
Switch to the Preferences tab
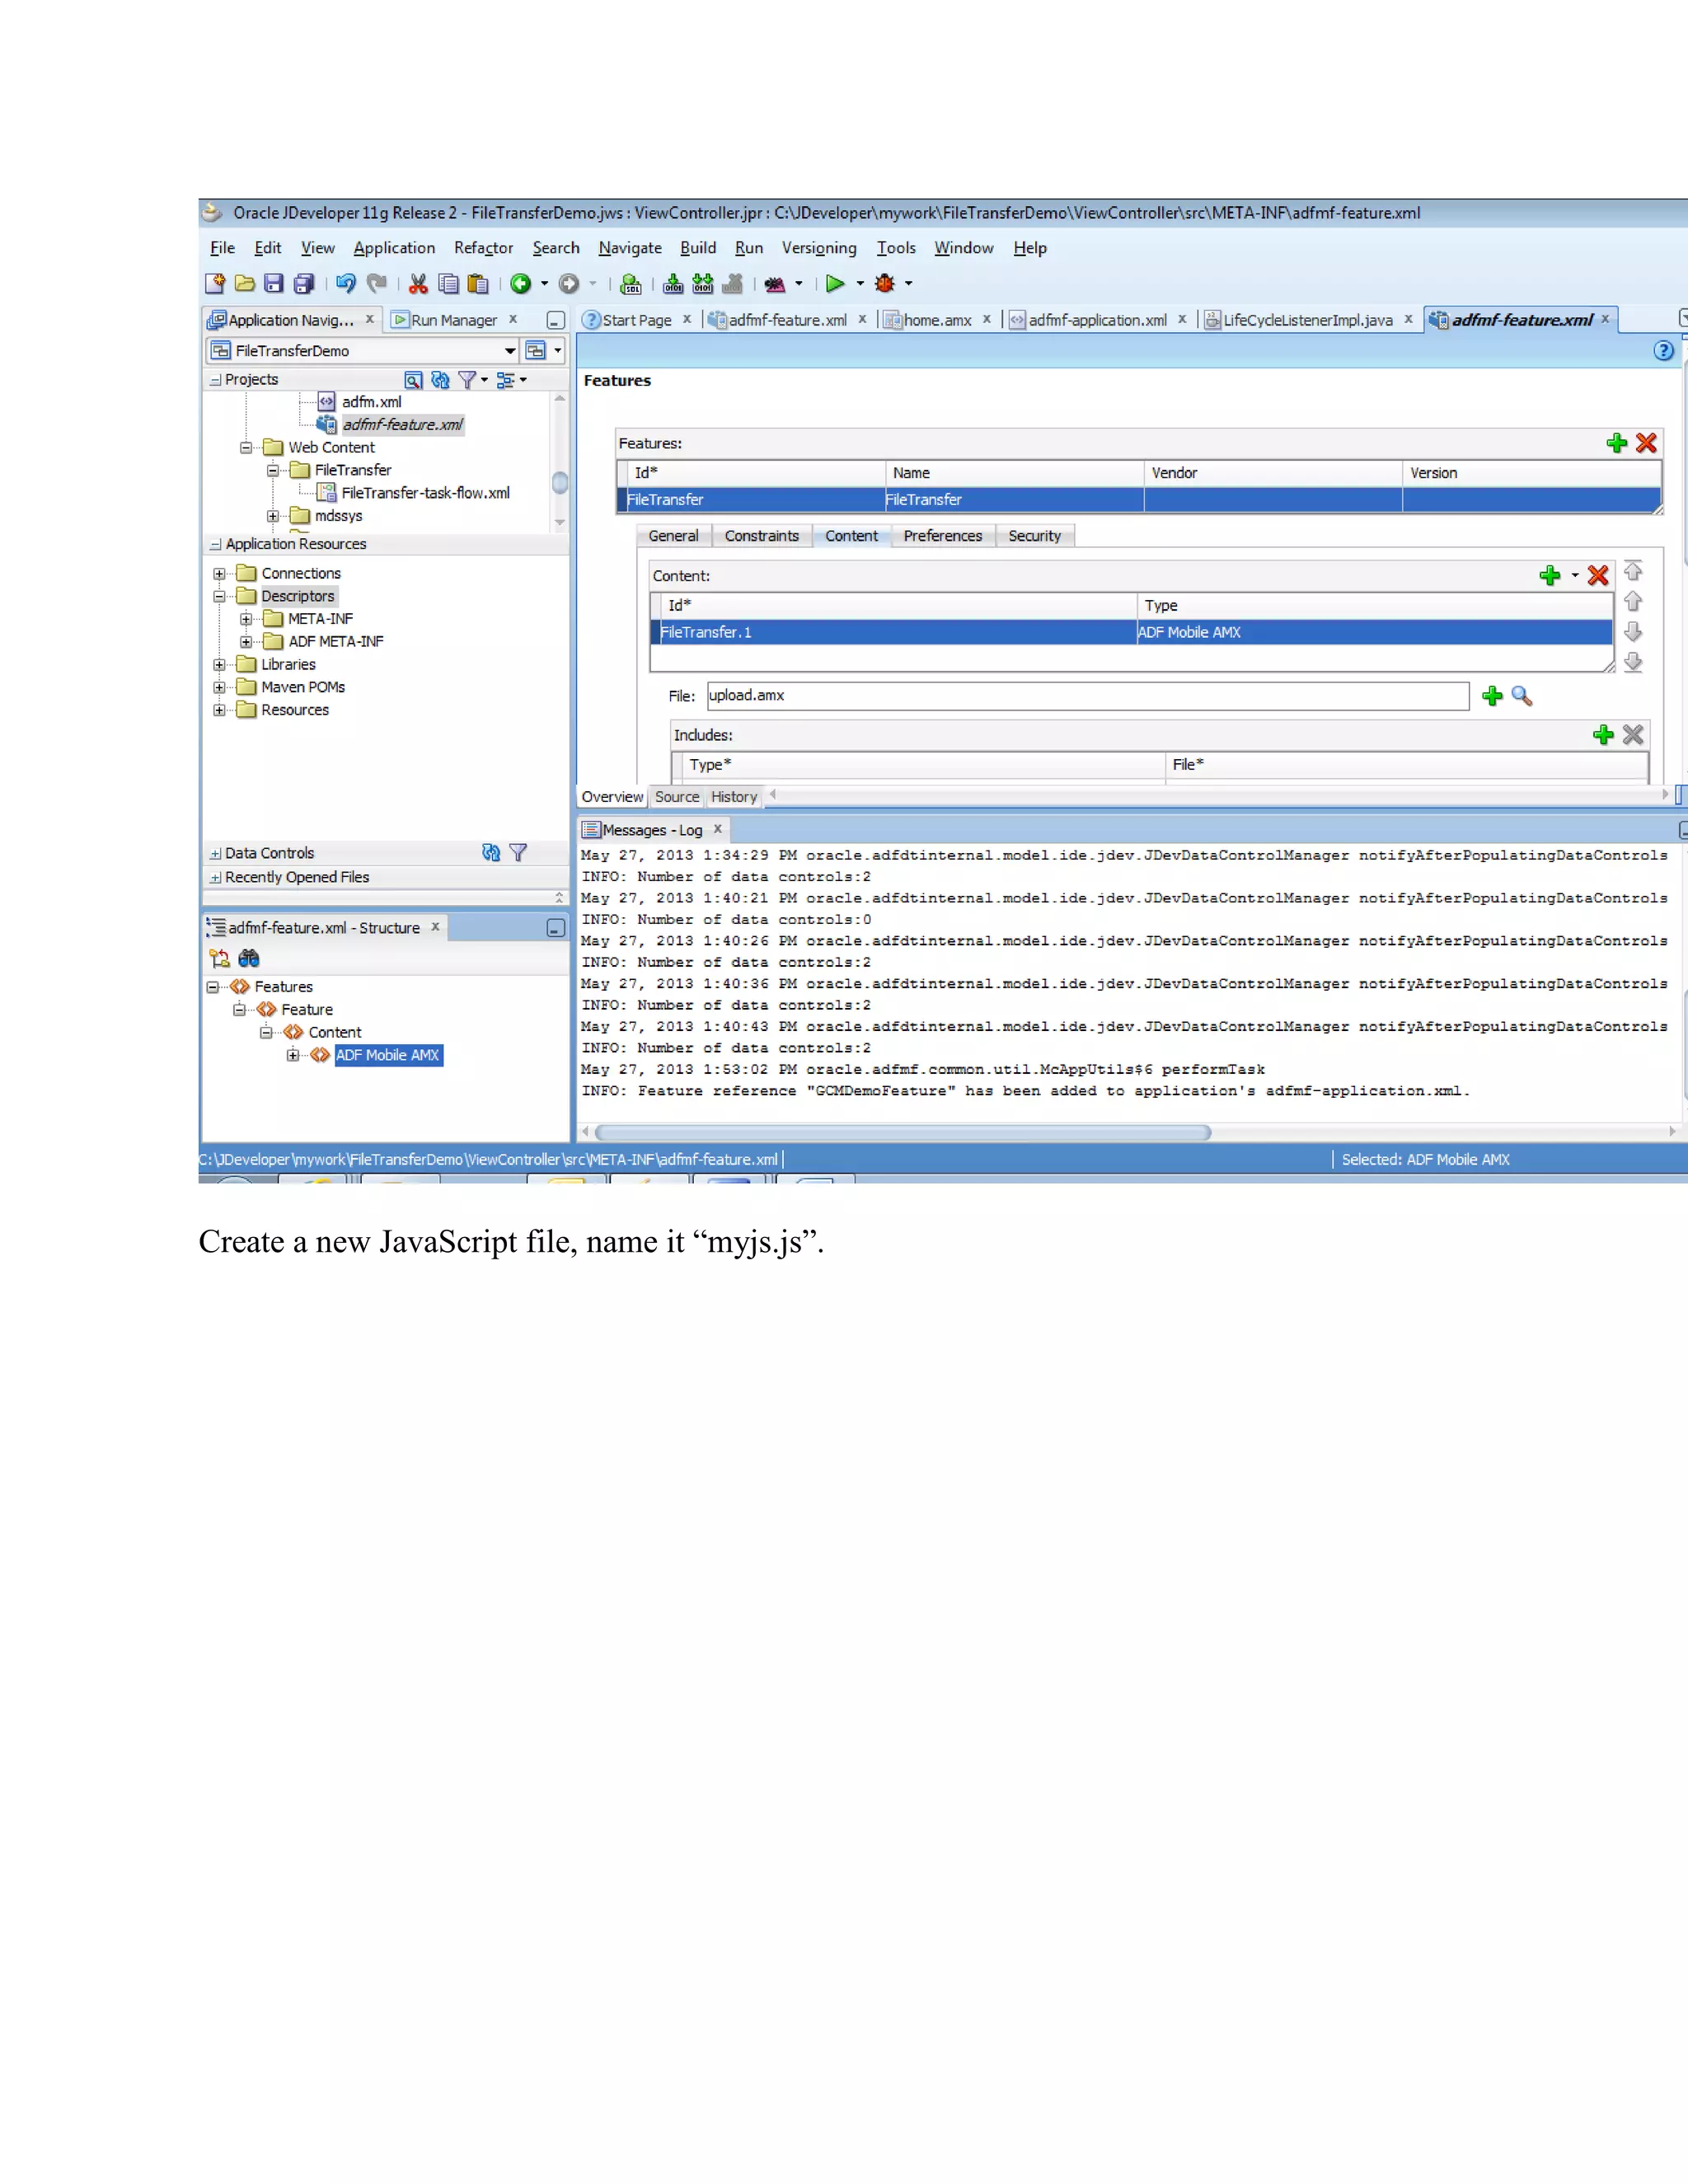(942, 536)
